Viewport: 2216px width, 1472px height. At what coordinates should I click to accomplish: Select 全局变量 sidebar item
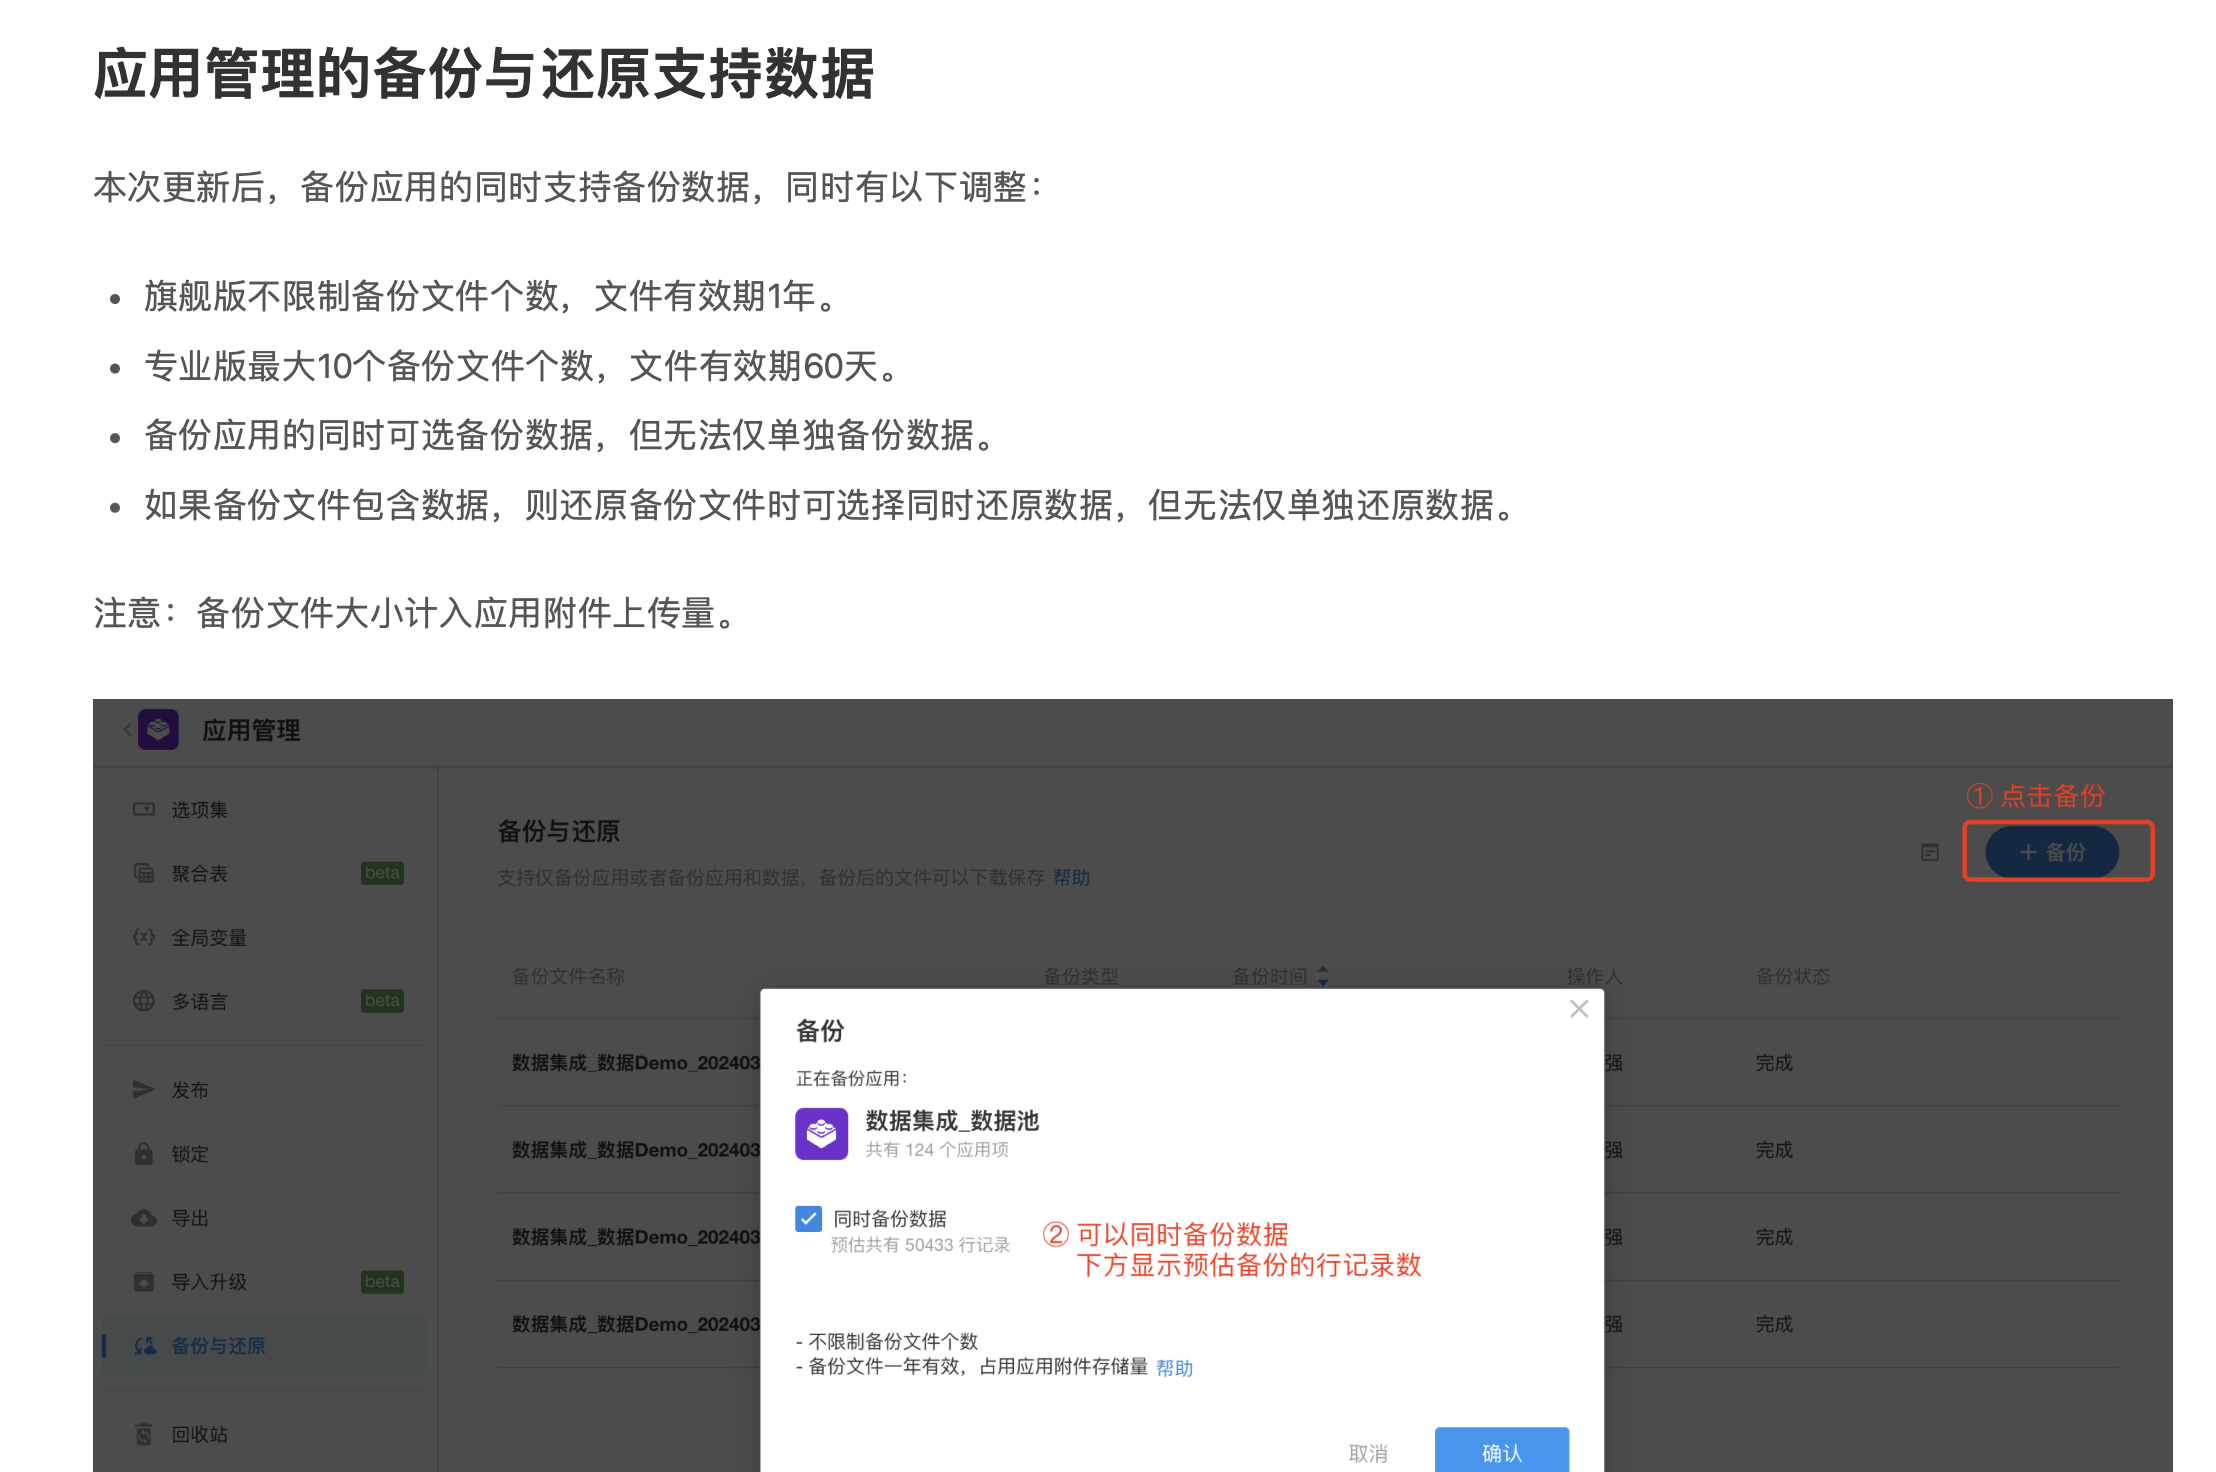208,937
